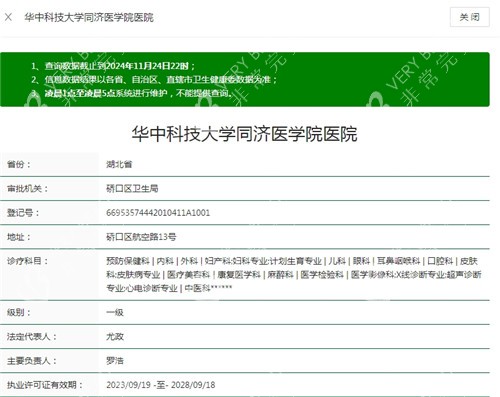
Task: Select the 执业许可证有效期 label
Action: pos(45,385)
